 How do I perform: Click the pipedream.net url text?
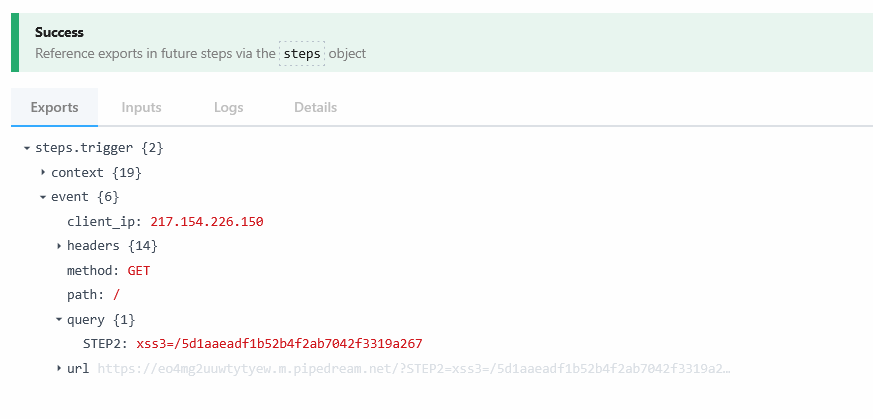413,368
